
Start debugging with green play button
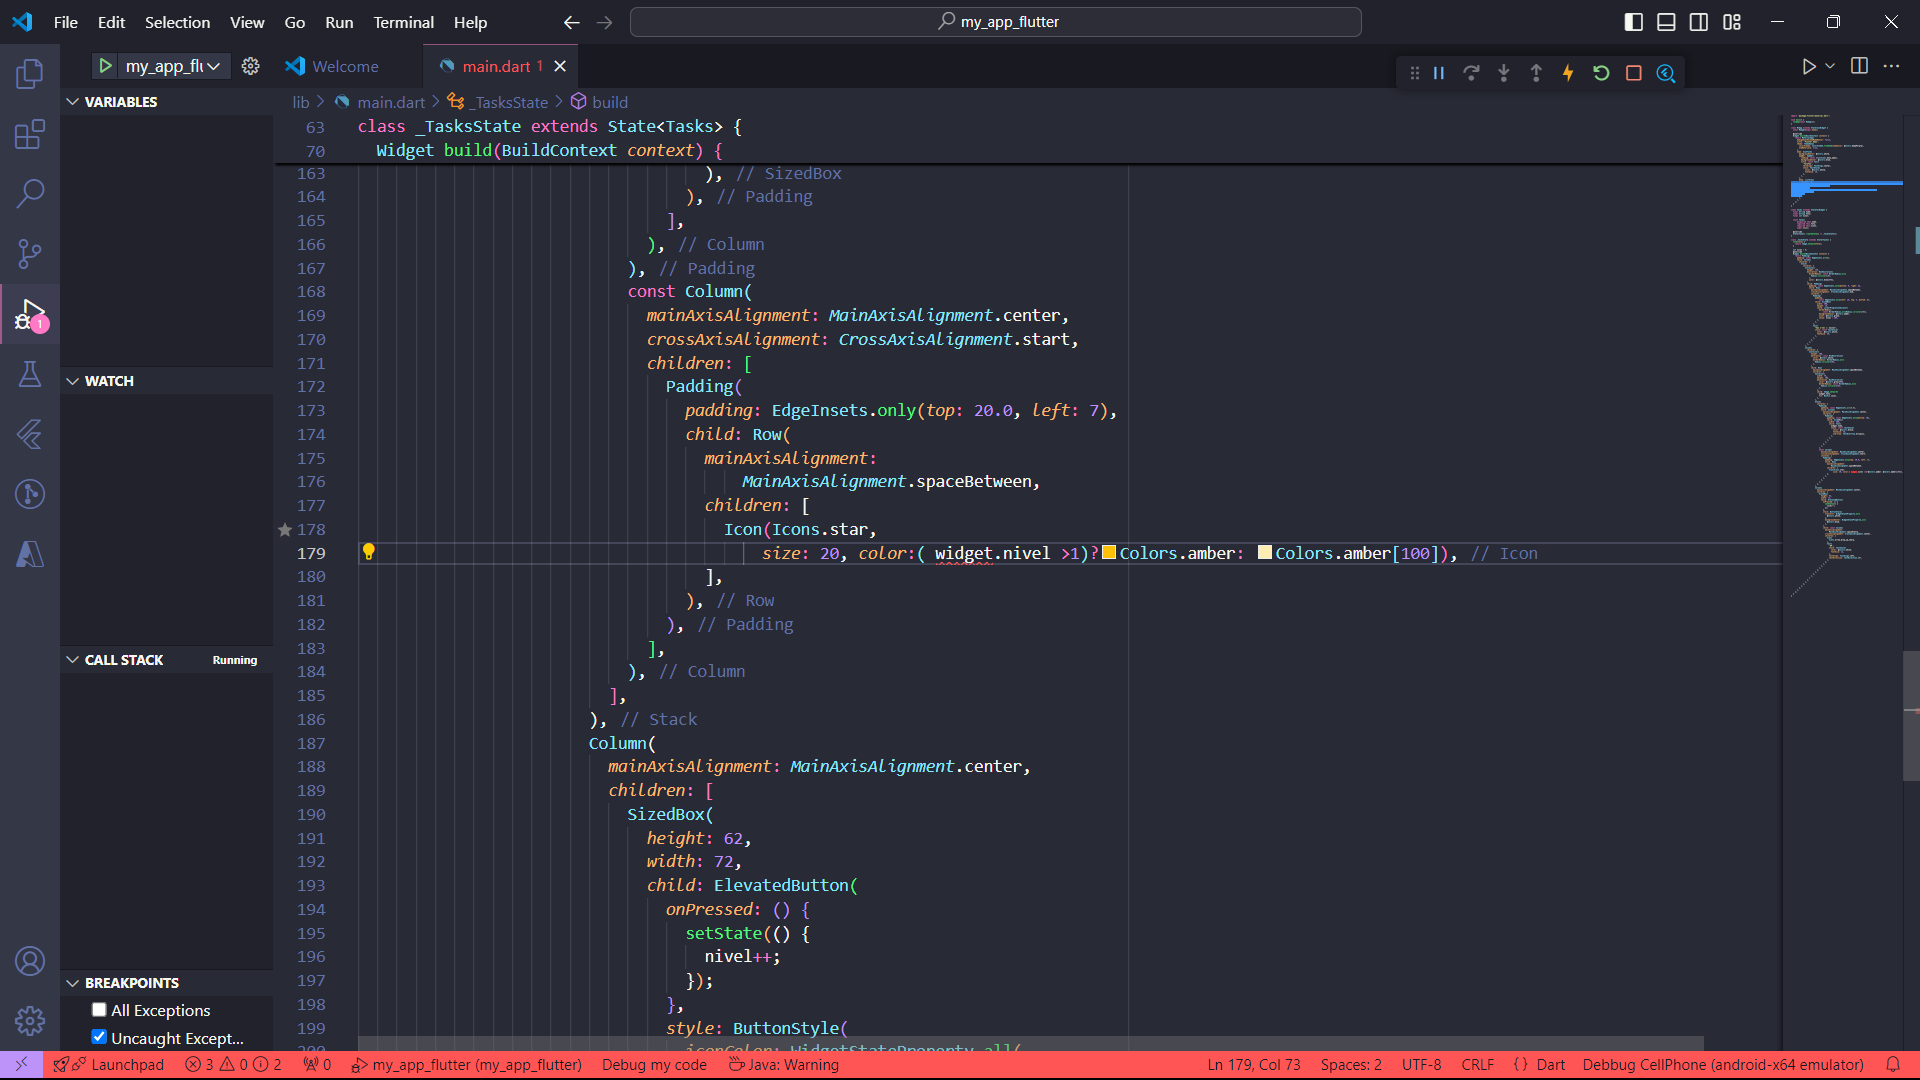click(105, 66)
